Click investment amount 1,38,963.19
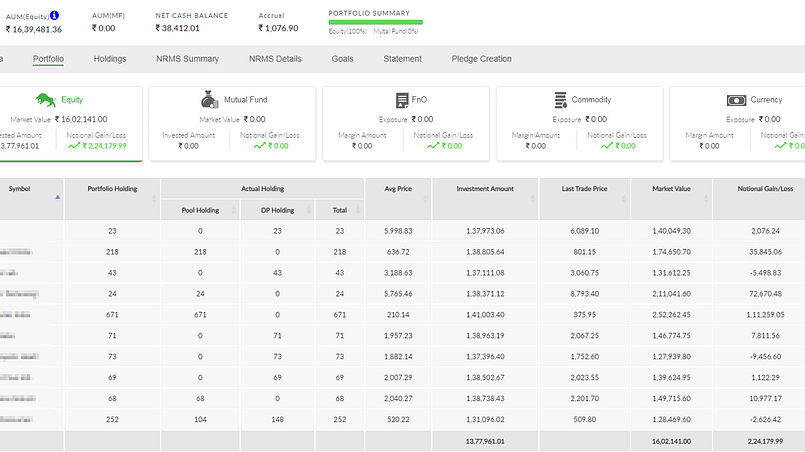 click(485, 336)
